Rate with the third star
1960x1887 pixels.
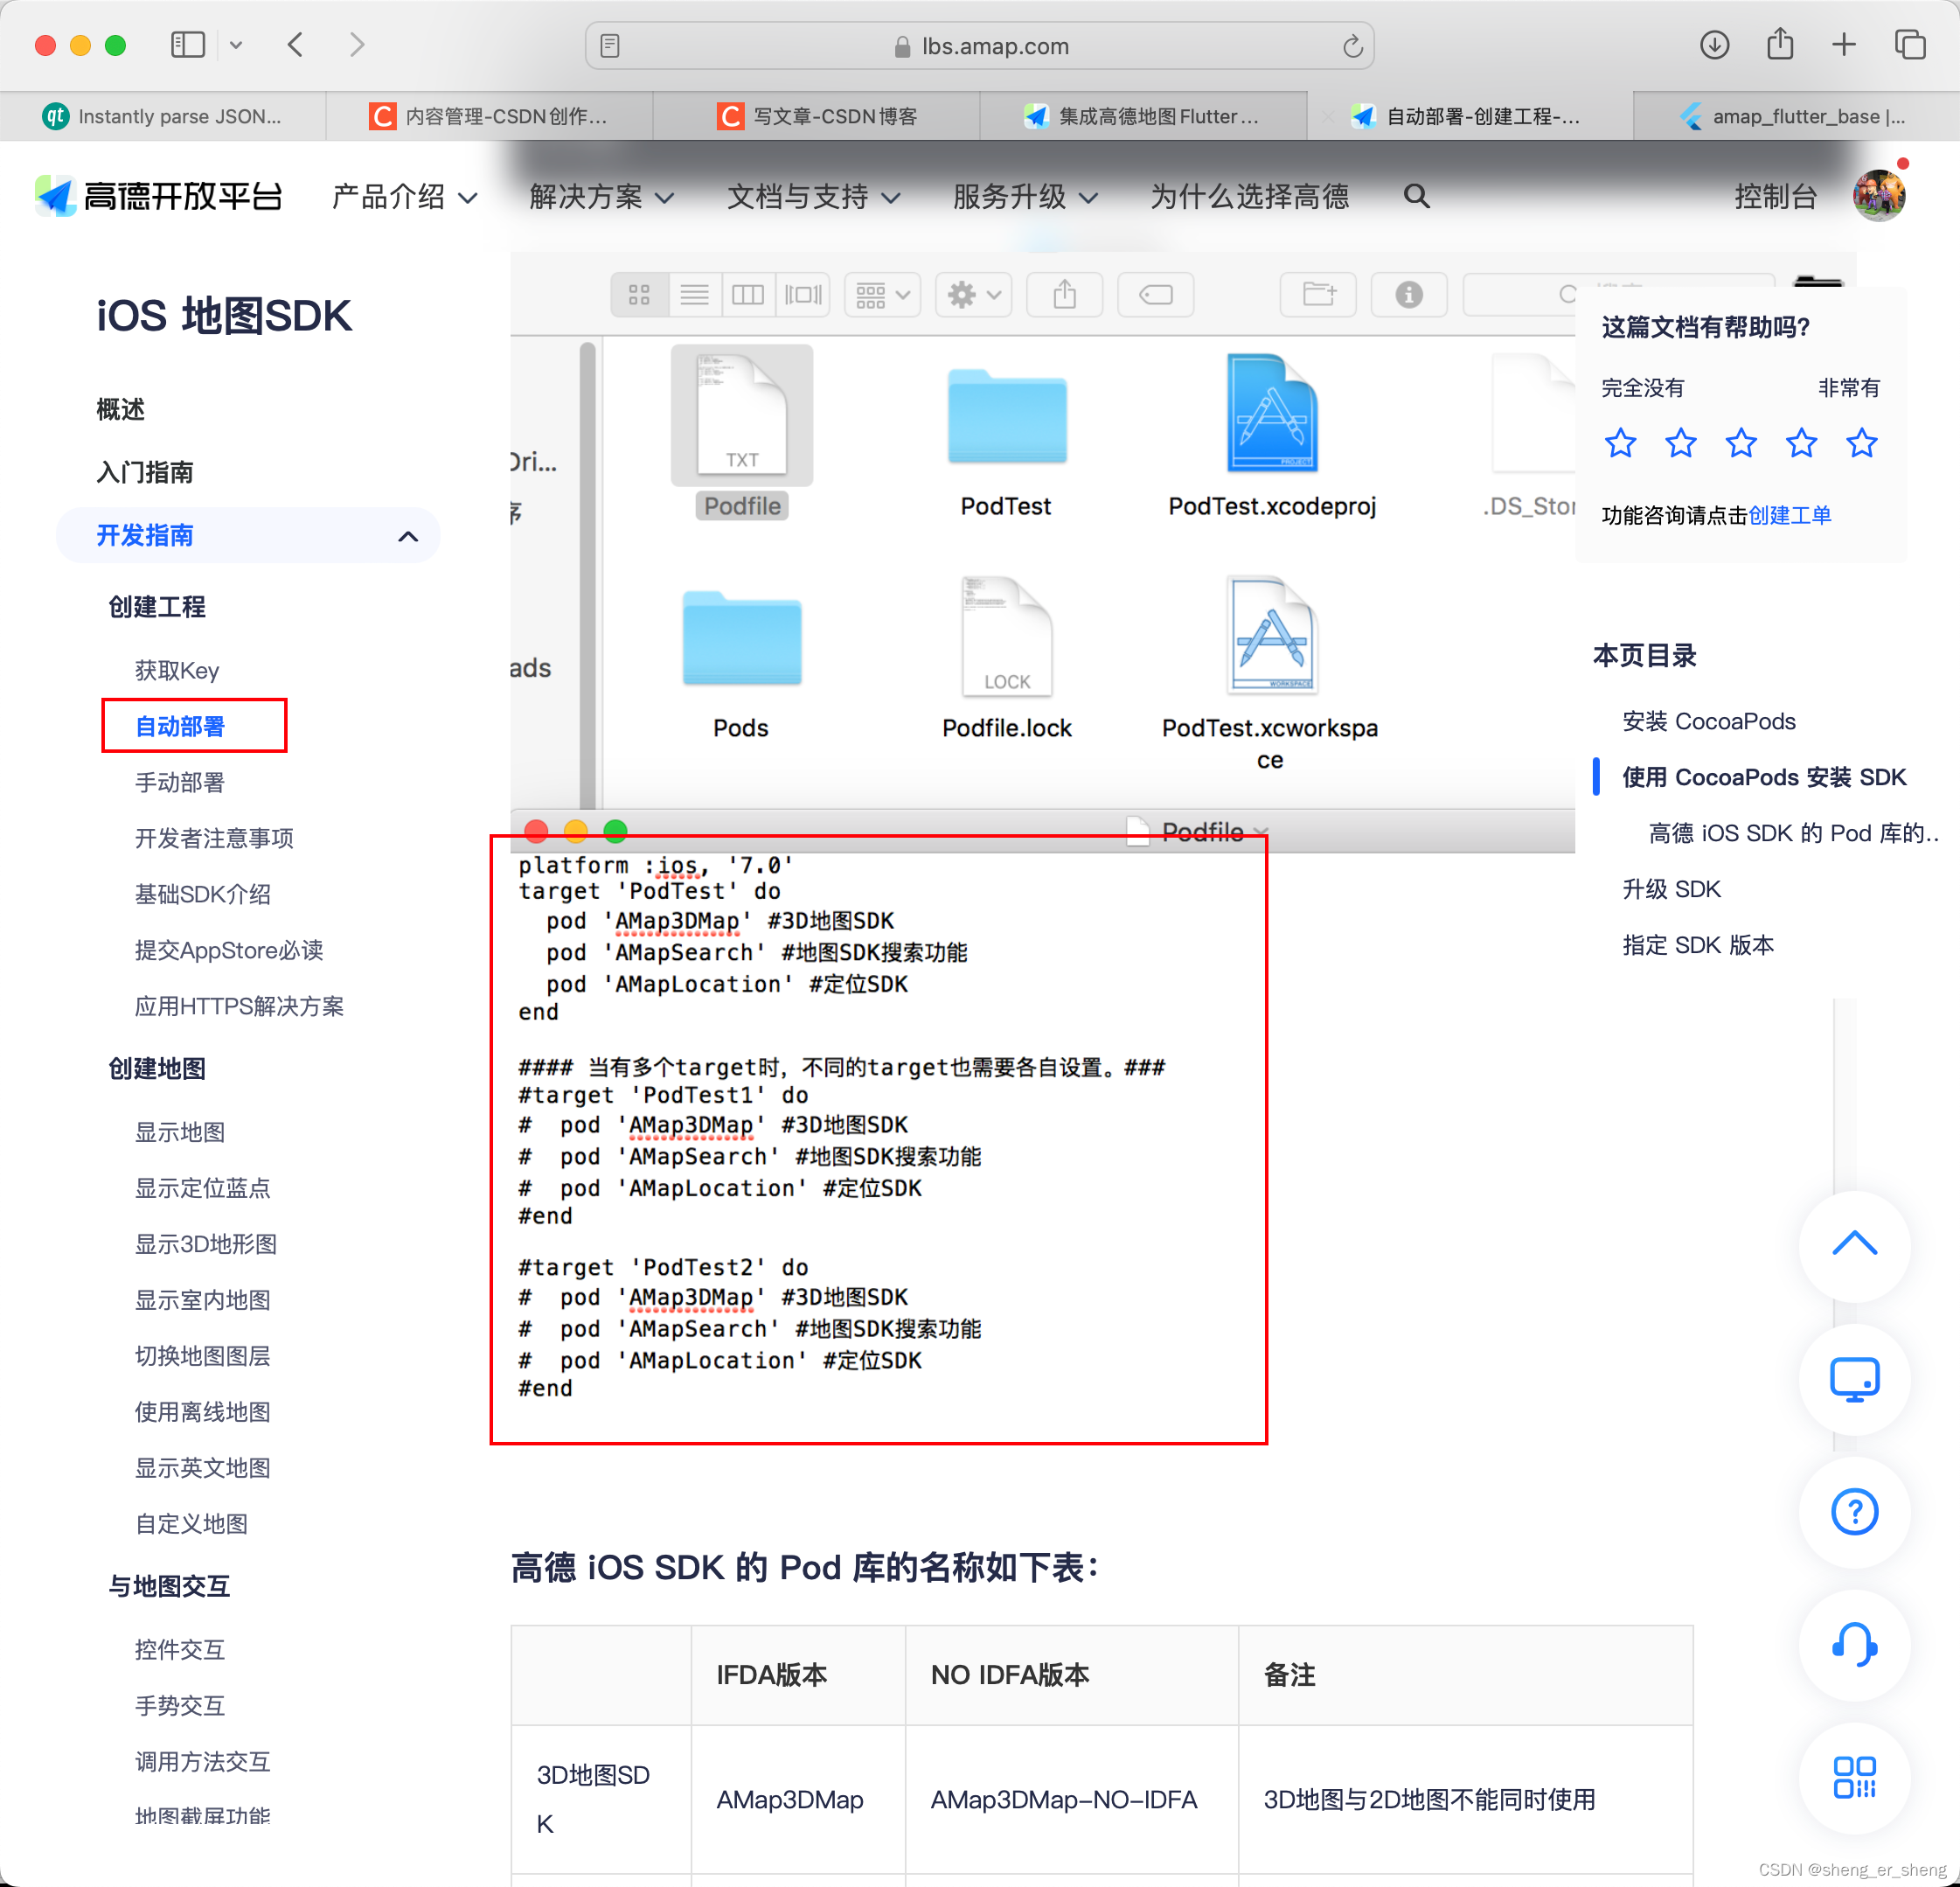(x=1741, y=442)
